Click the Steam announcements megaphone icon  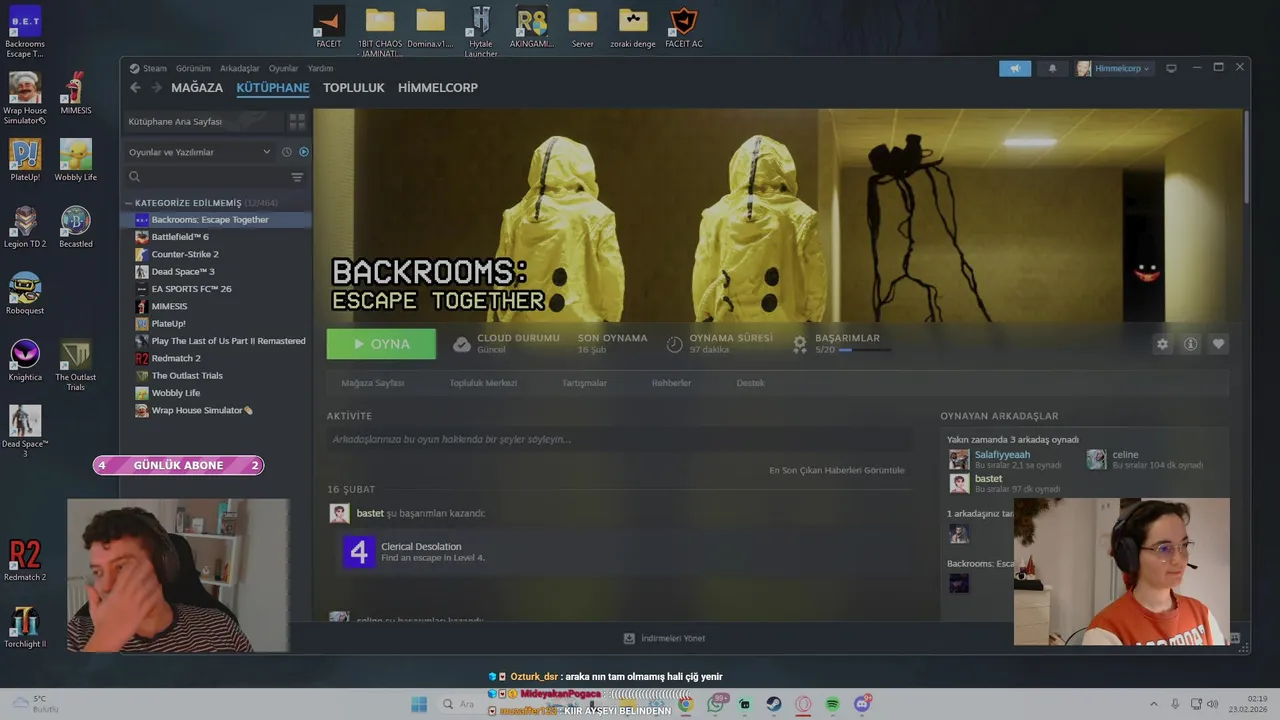pos(1015,68)
